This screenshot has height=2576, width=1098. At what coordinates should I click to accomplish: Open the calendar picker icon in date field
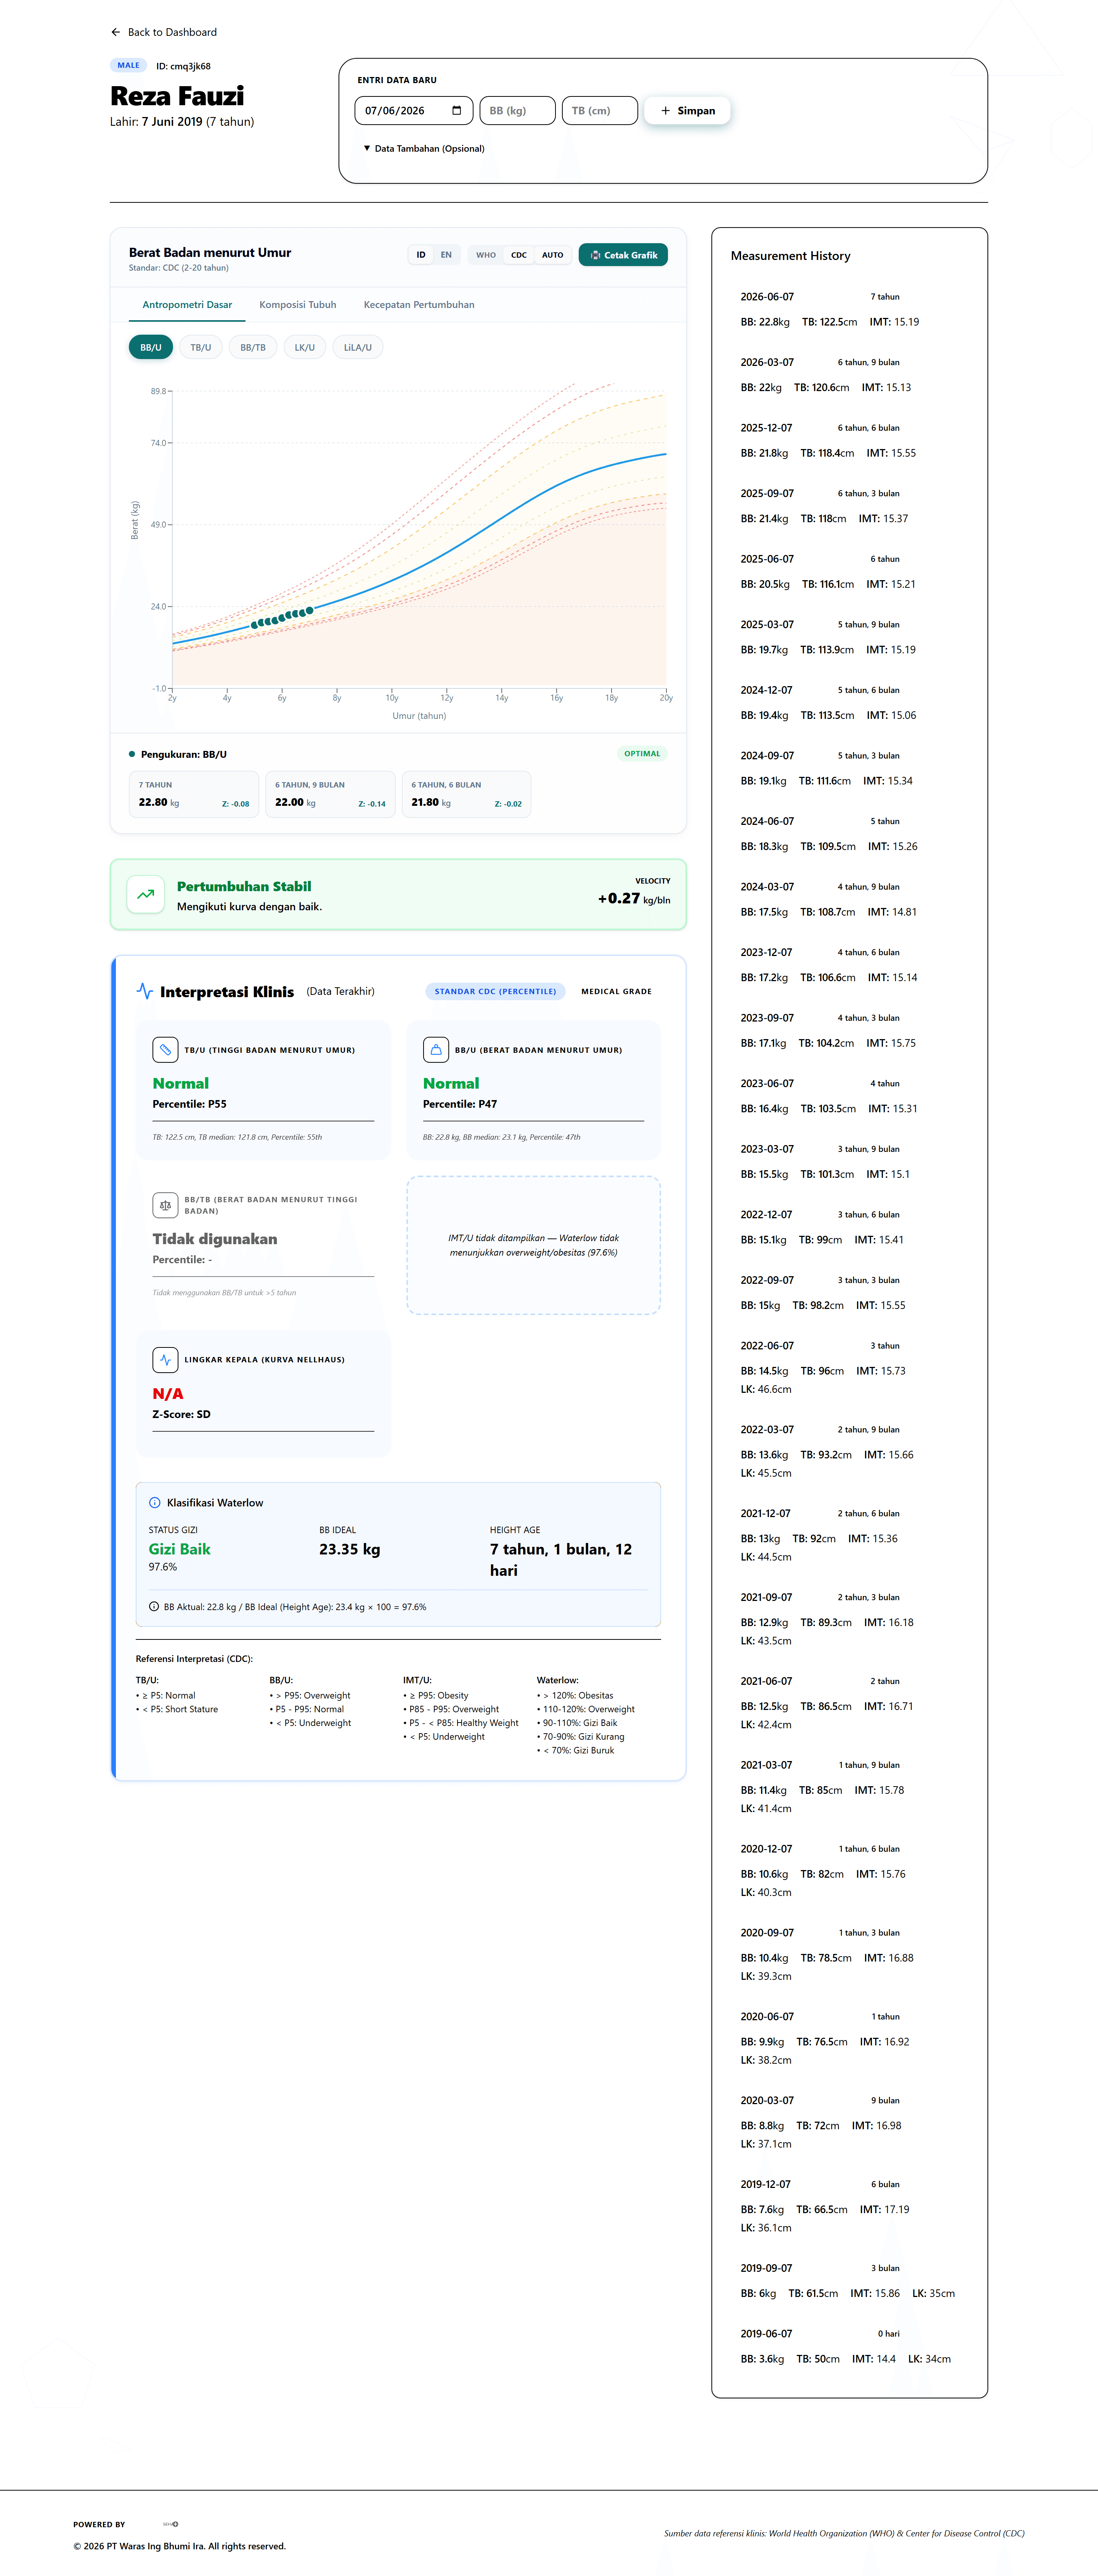(457, 111)
